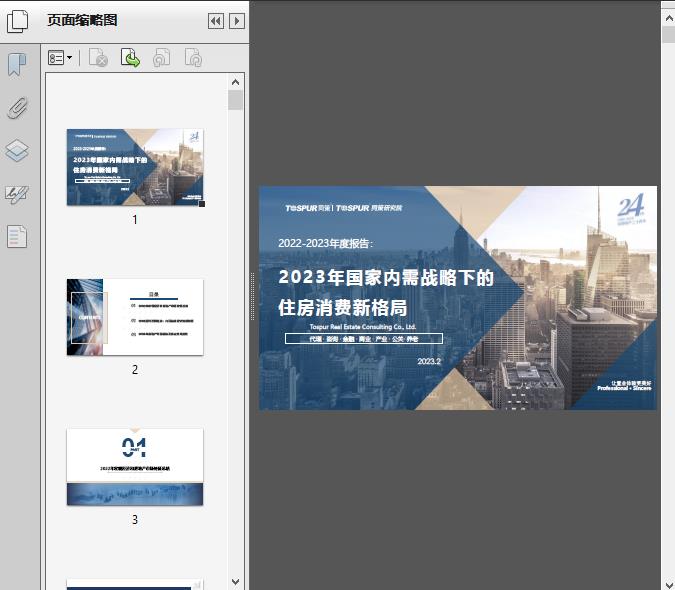Image resolution: width=675 pixels, height=590 pixels.
Task: Click the Tospur logo at the slide top
Action: click(x=344, y=208)
